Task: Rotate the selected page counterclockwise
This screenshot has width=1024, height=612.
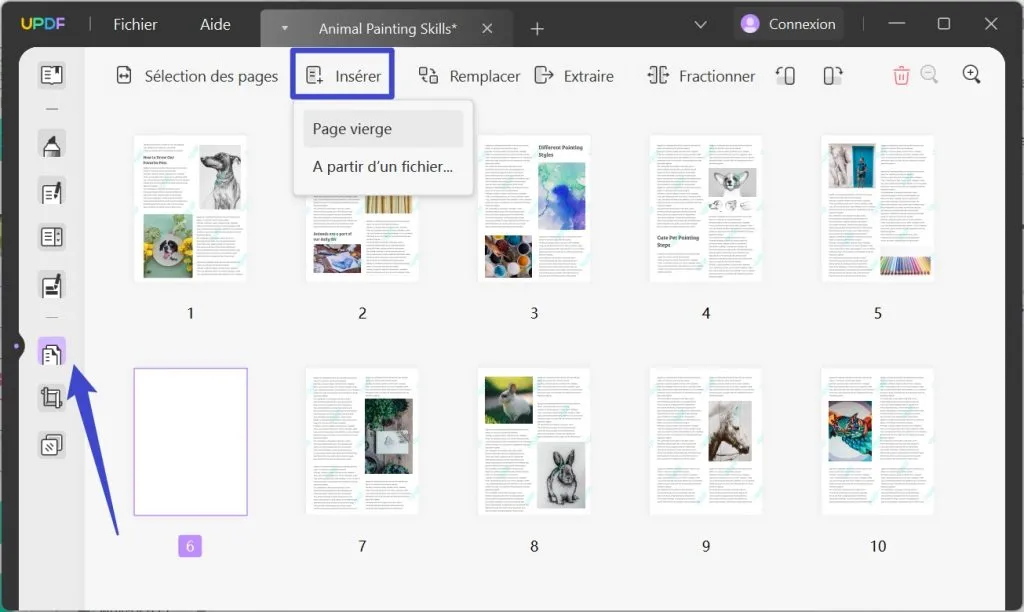Action: click(x=786, y=75)
